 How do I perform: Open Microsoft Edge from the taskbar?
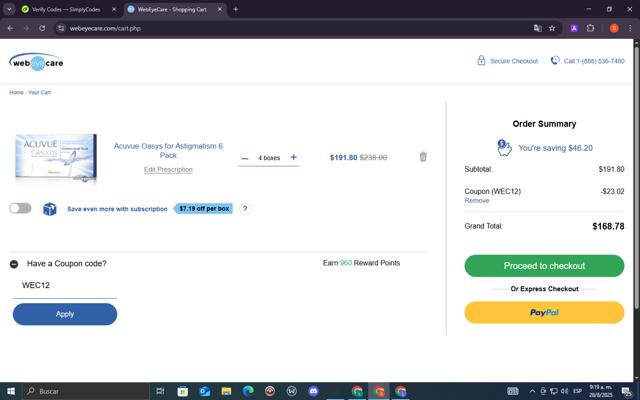248,391
